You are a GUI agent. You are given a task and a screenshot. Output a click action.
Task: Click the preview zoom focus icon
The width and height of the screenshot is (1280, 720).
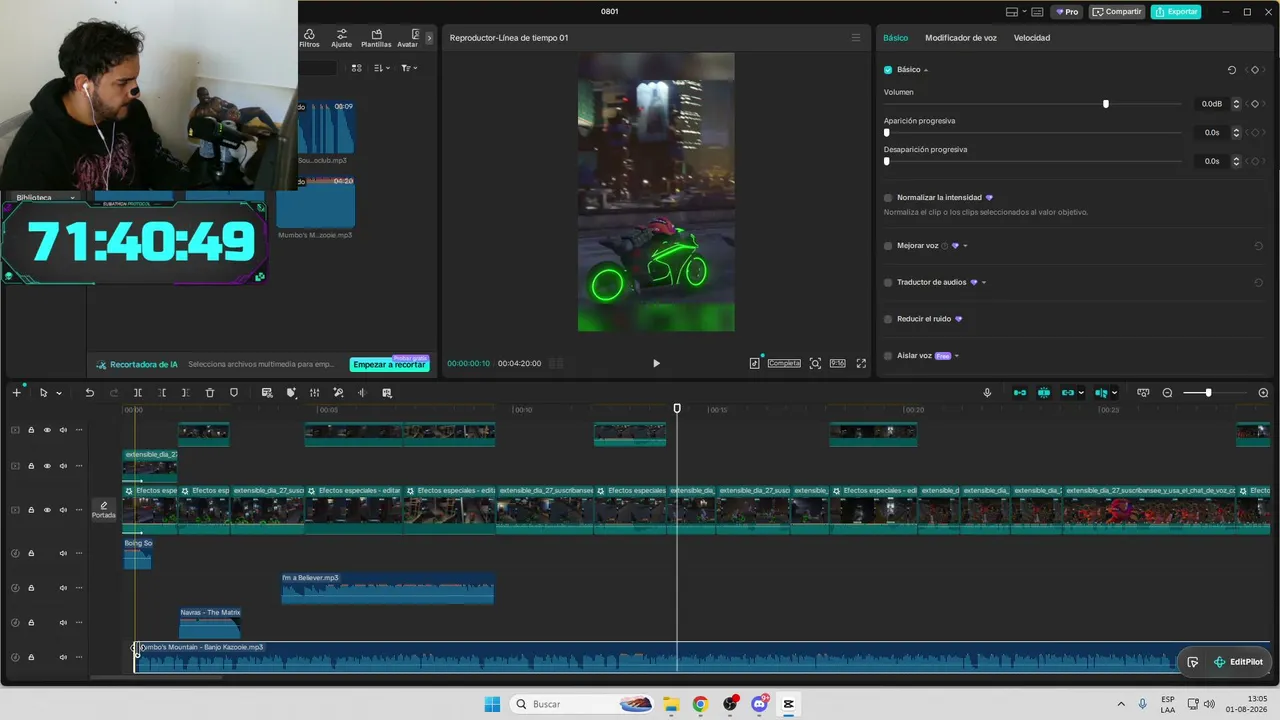pos(815,363)
